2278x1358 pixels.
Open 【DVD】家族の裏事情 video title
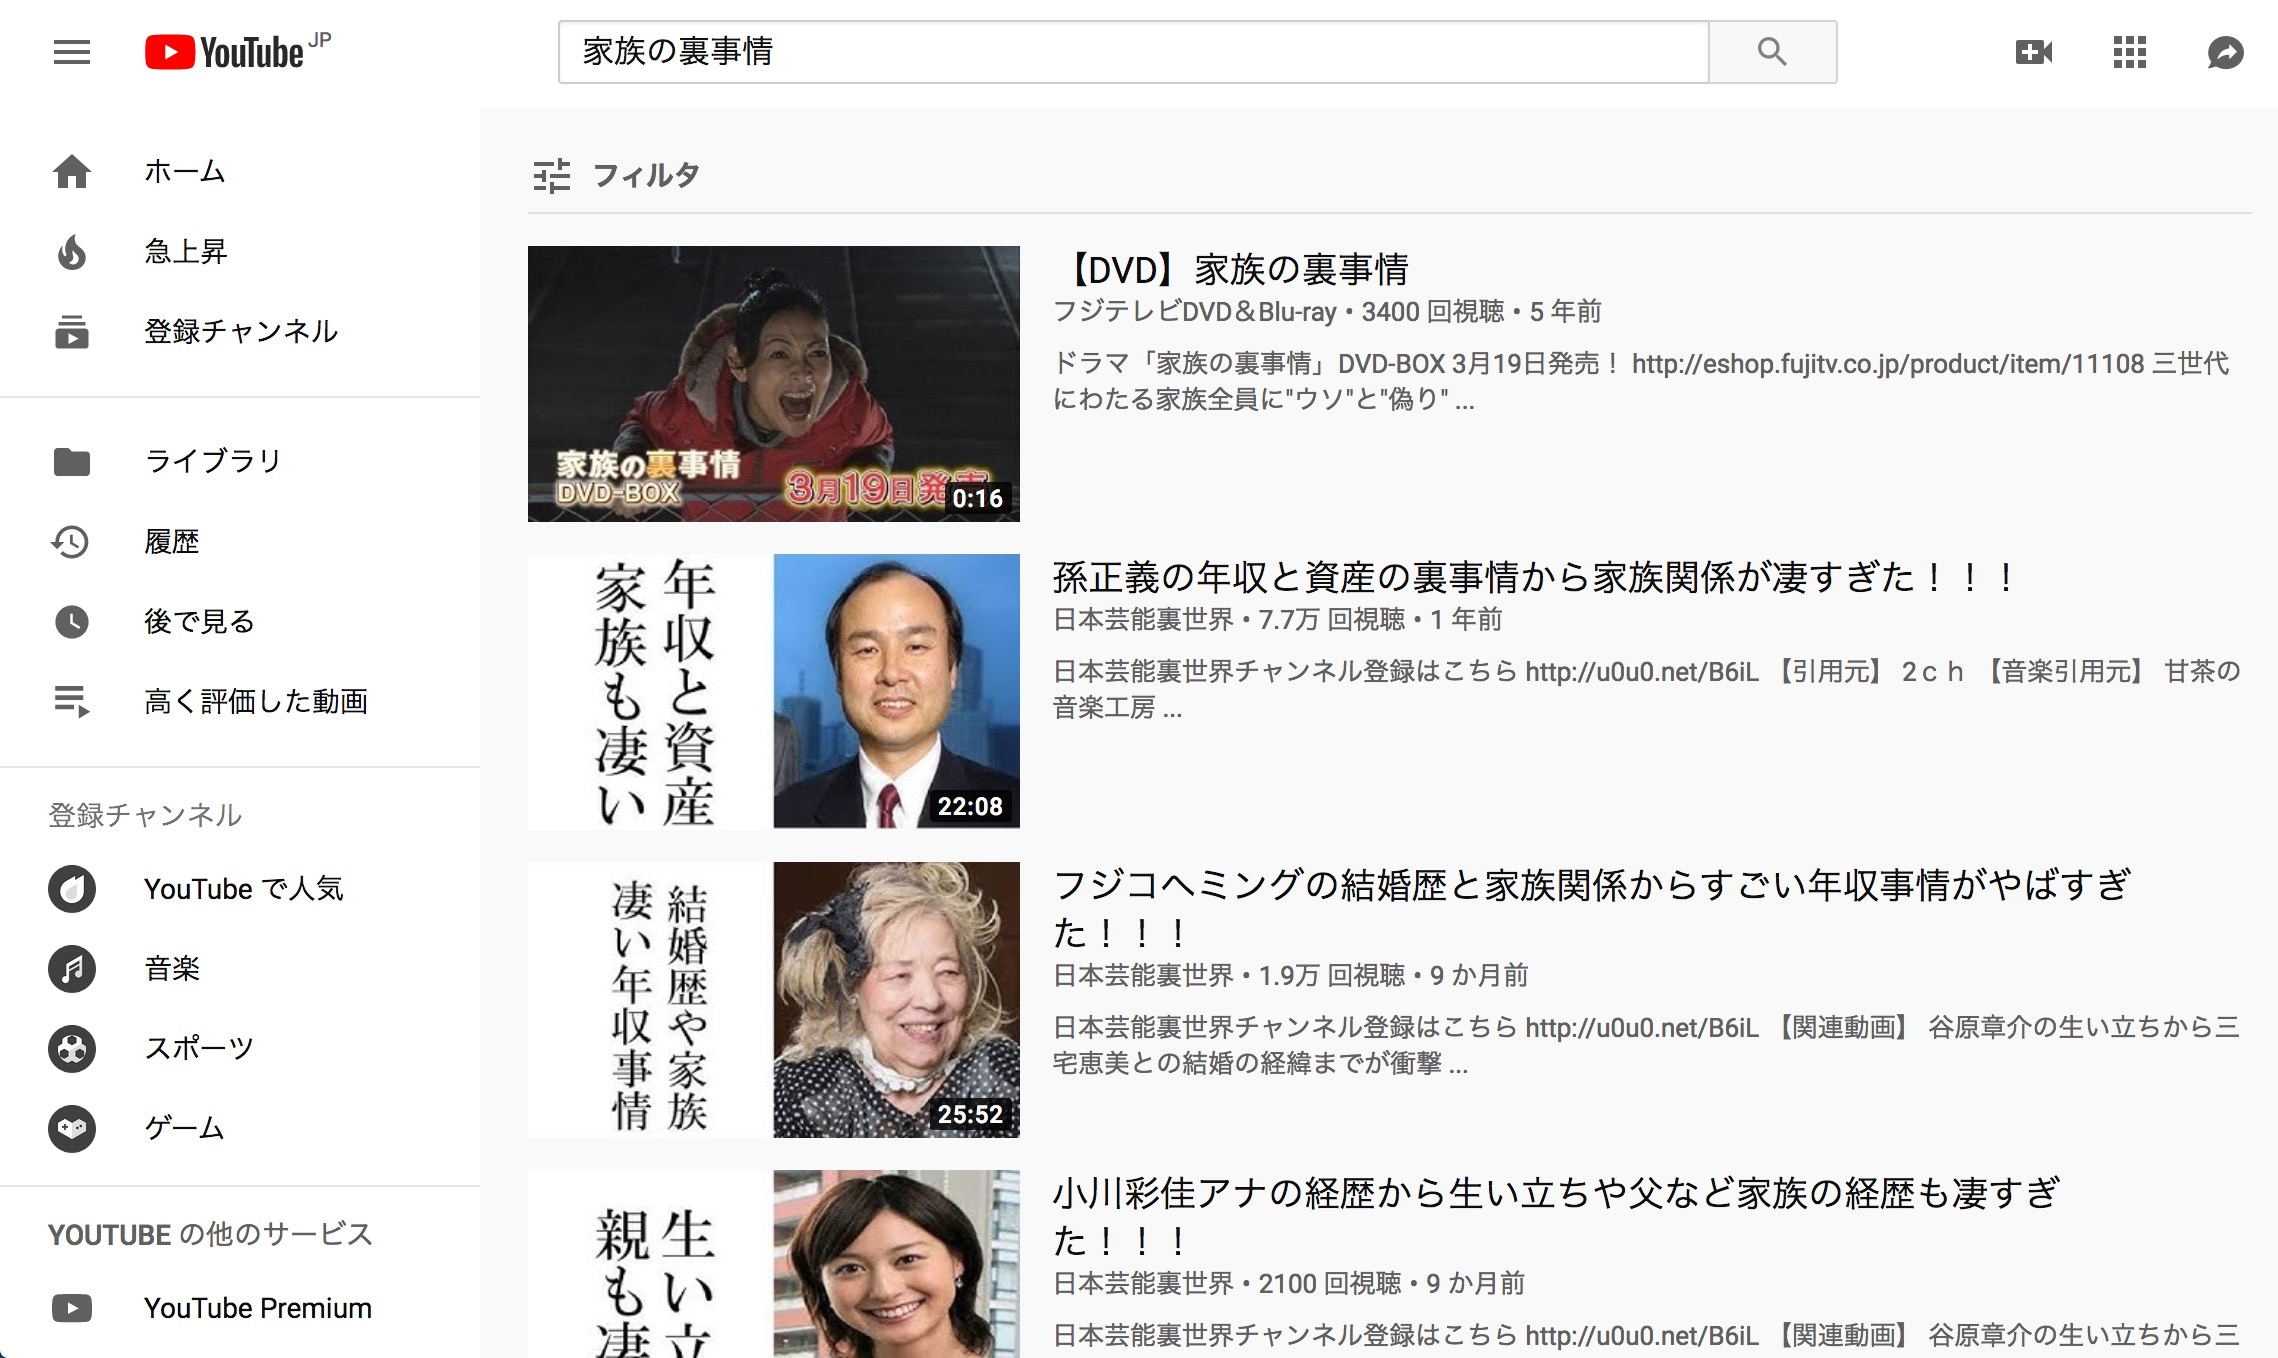click(1231, 270)
